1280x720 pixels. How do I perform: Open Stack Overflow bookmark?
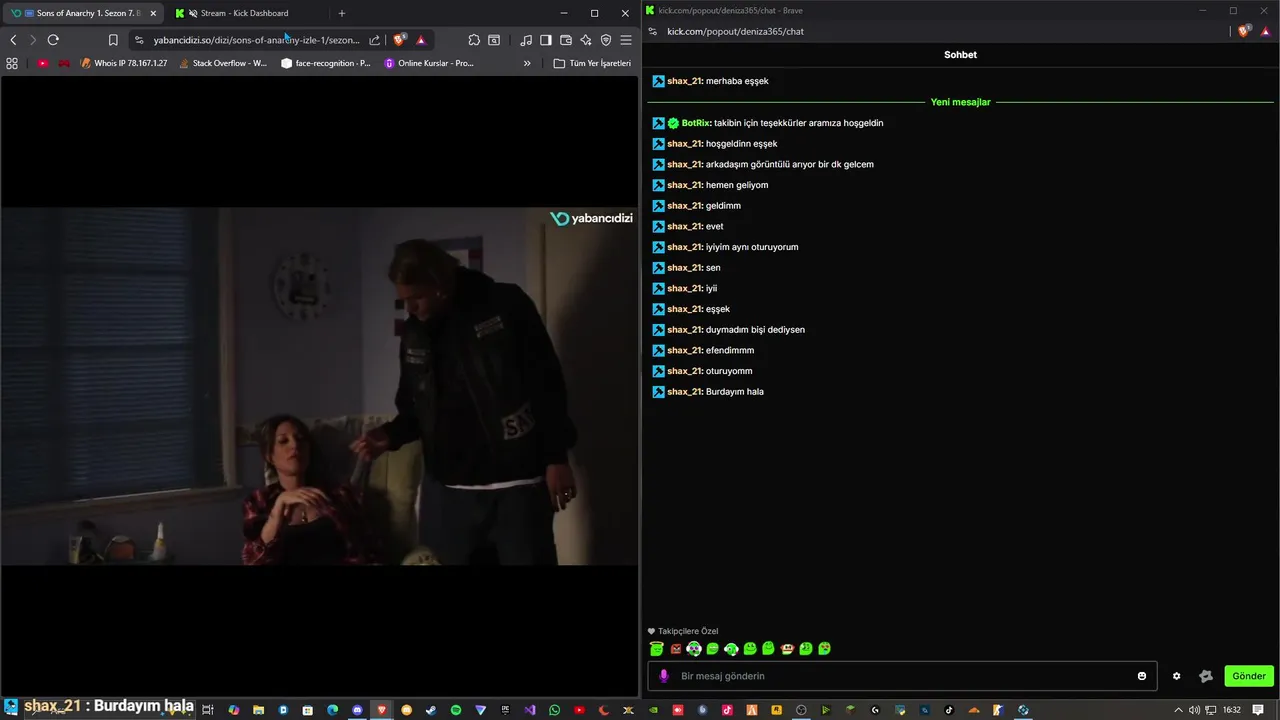click(x=222, y=63)
